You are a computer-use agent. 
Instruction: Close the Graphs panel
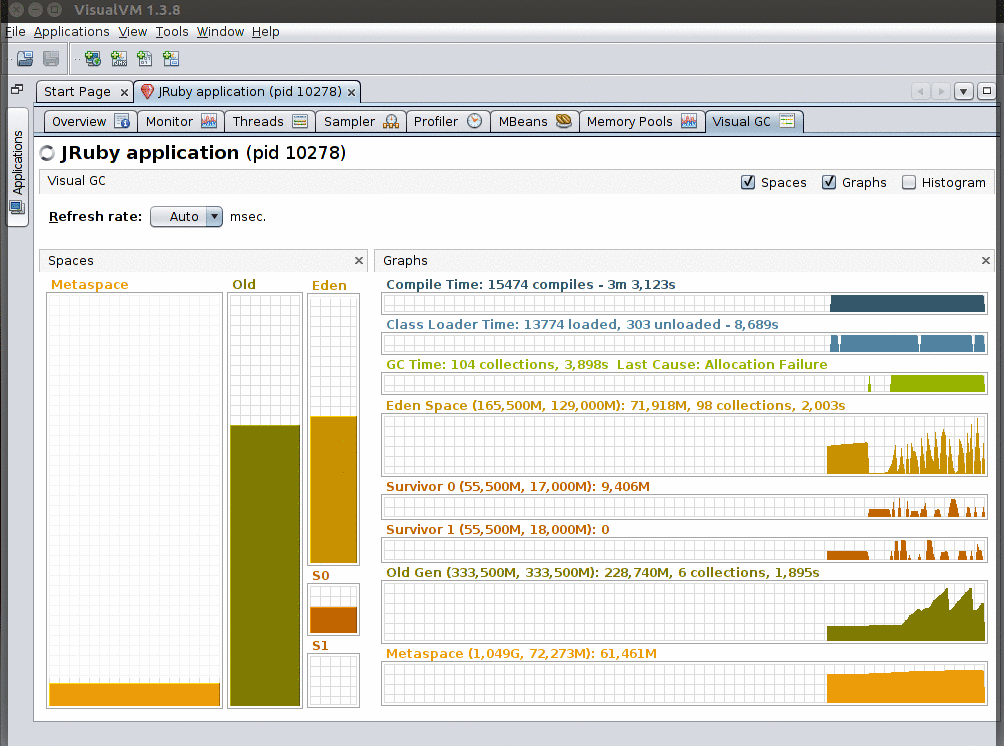coord(985,261)
